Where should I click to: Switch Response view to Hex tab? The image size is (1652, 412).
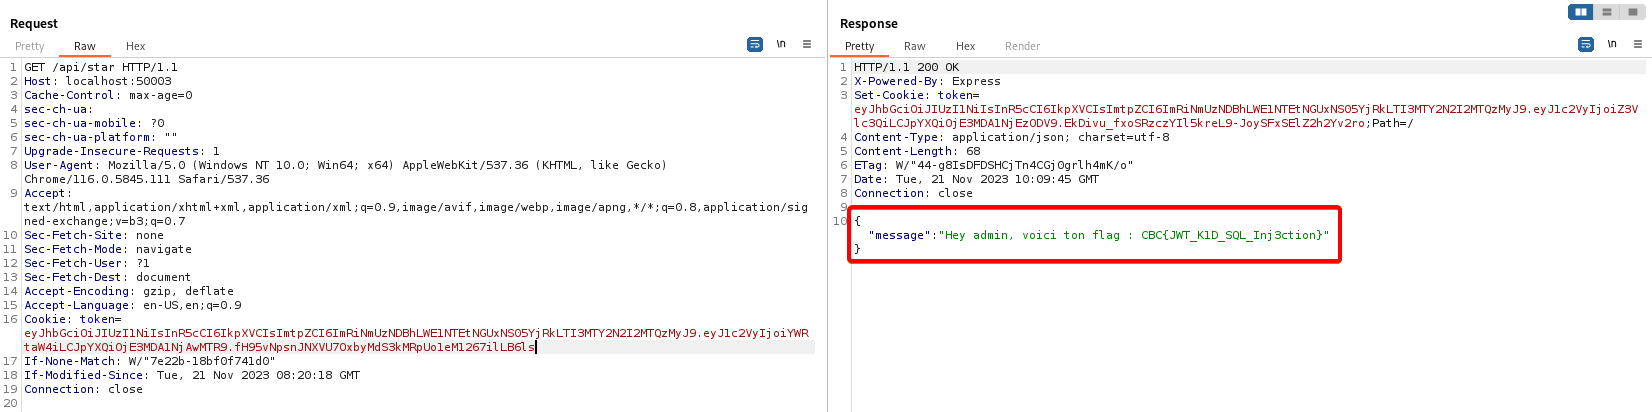(x=965, y=46)
